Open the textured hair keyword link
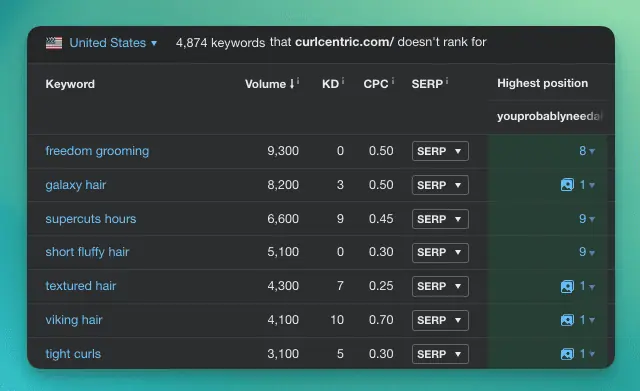This screenshot has height=391, width=640. [x=80, y=286]
